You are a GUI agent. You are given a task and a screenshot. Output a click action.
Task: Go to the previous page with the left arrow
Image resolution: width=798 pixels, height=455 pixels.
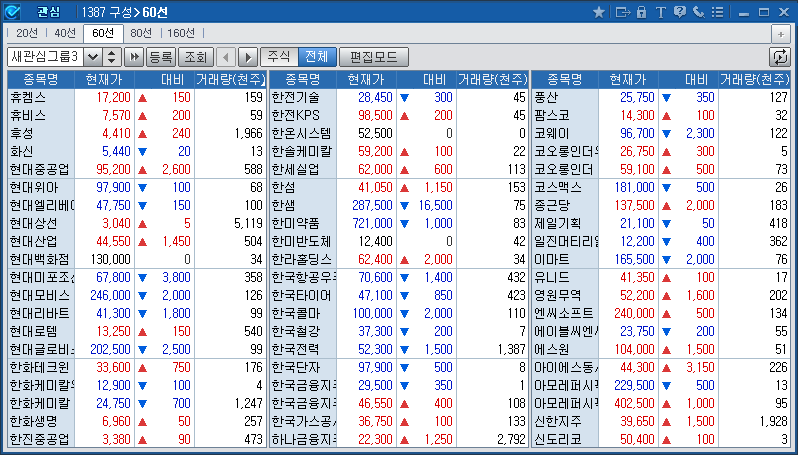pos(226,56)
